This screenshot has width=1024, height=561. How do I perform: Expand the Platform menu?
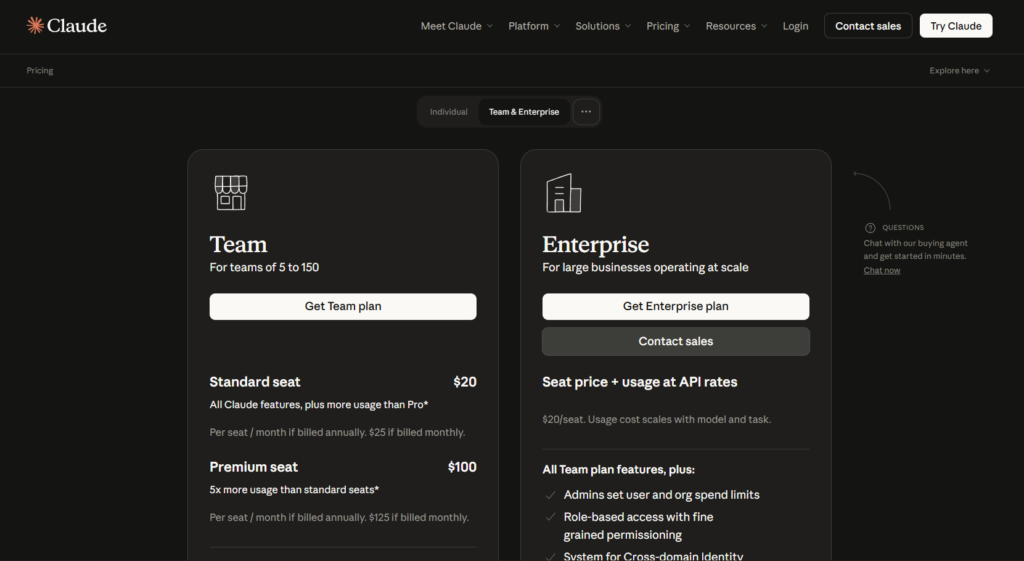(x=534, y=26)
